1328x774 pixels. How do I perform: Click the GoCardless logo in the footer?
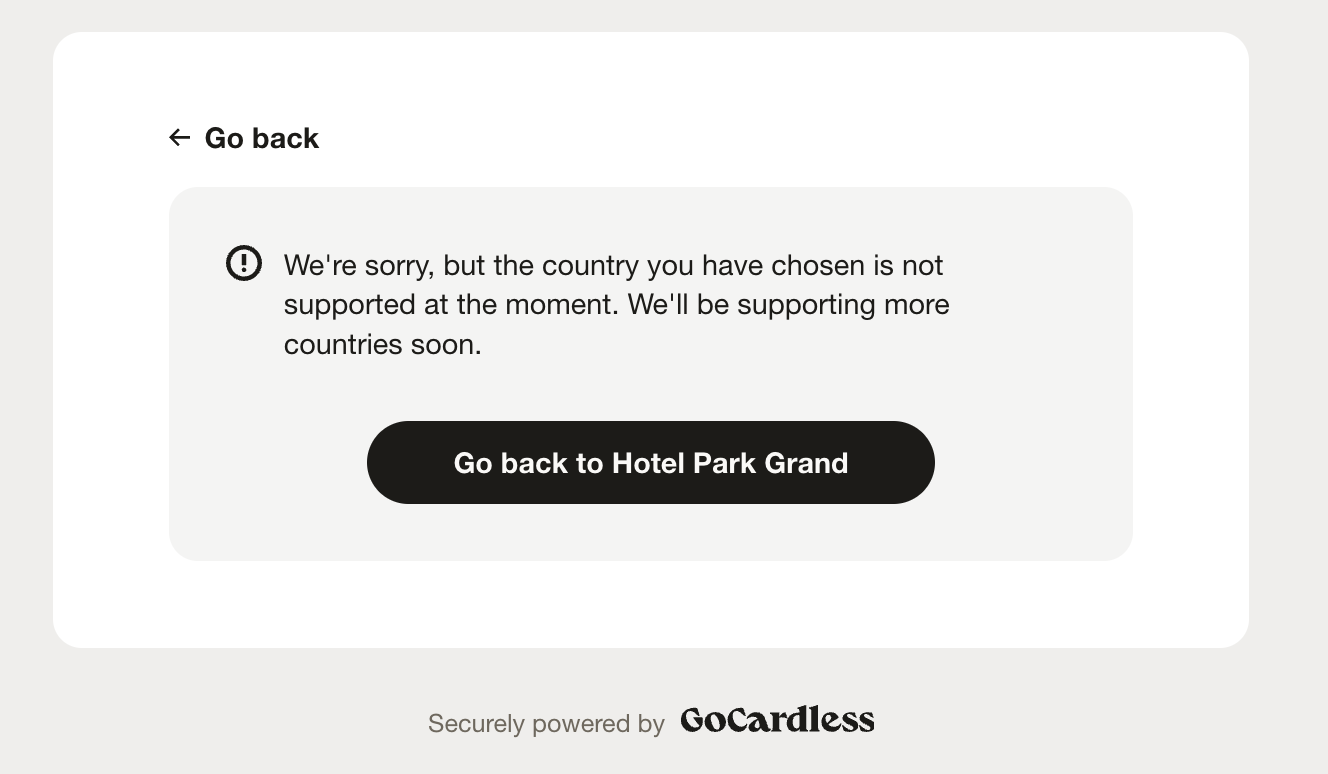(777, 720)
